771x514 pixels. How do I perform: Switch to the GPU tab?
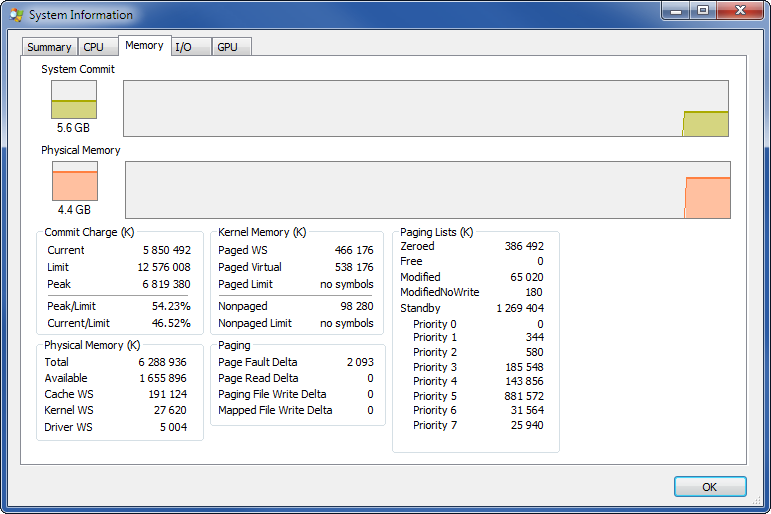tap(227, 47)
